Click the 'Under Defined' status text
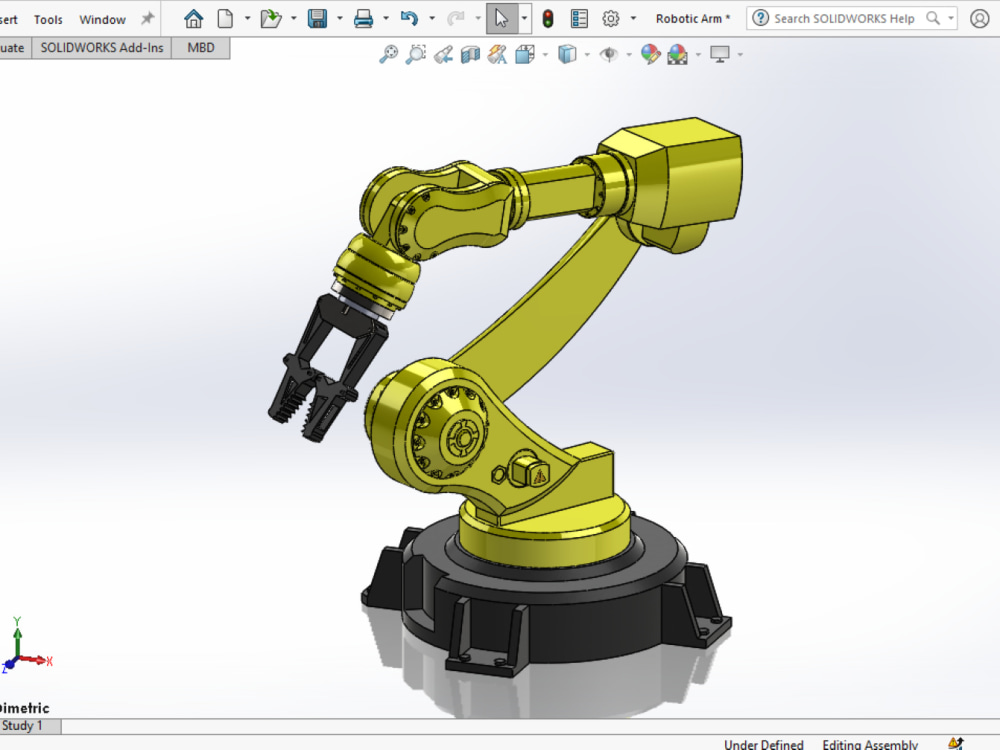Image resolution: width=1000 pixels, height=750 pixels. click(x=763, y=744)
